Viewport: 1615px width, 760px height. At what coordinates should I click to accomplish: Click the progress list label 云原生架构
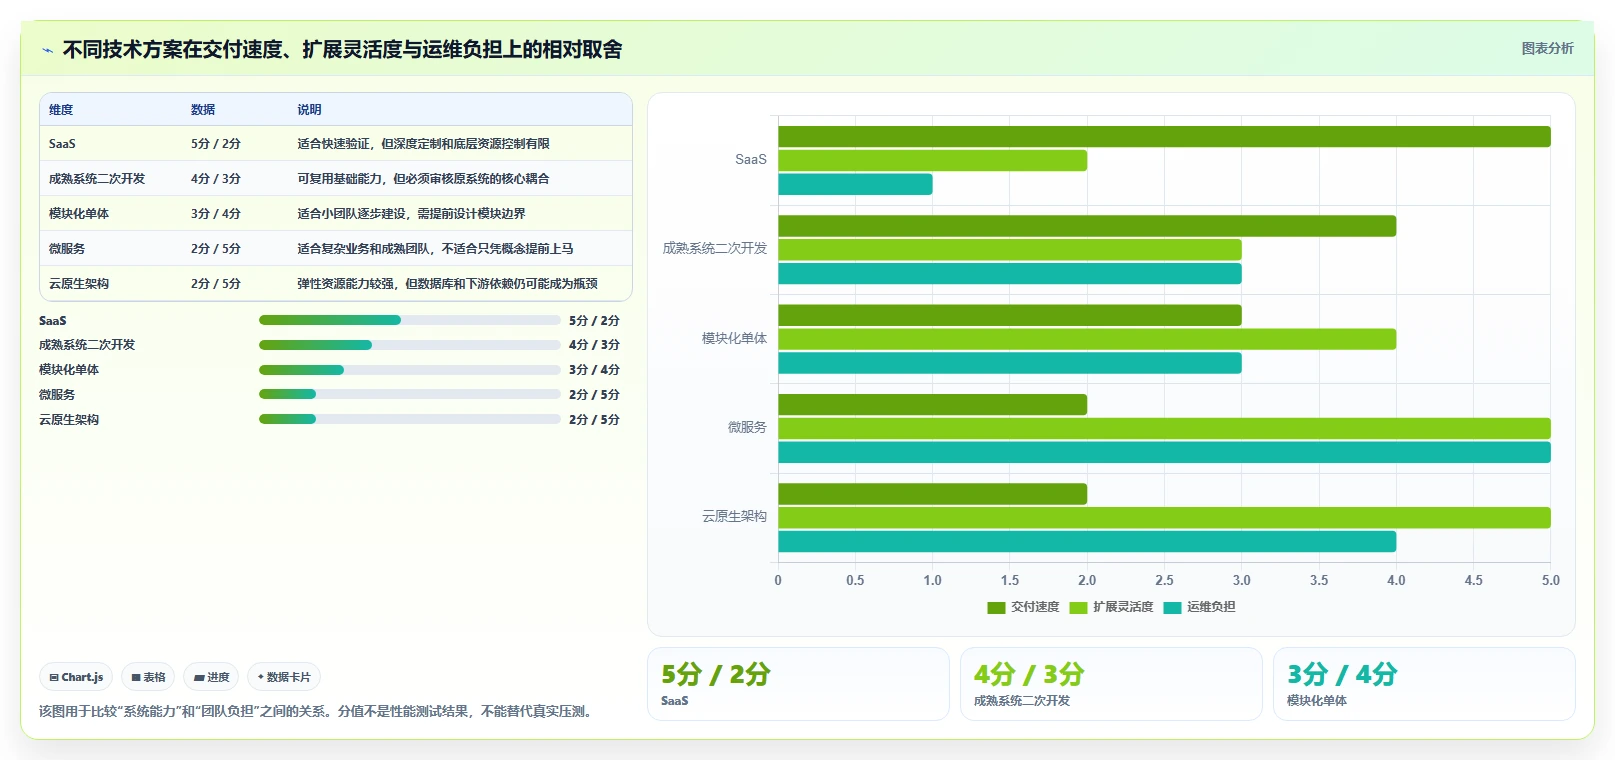(69, 420)
